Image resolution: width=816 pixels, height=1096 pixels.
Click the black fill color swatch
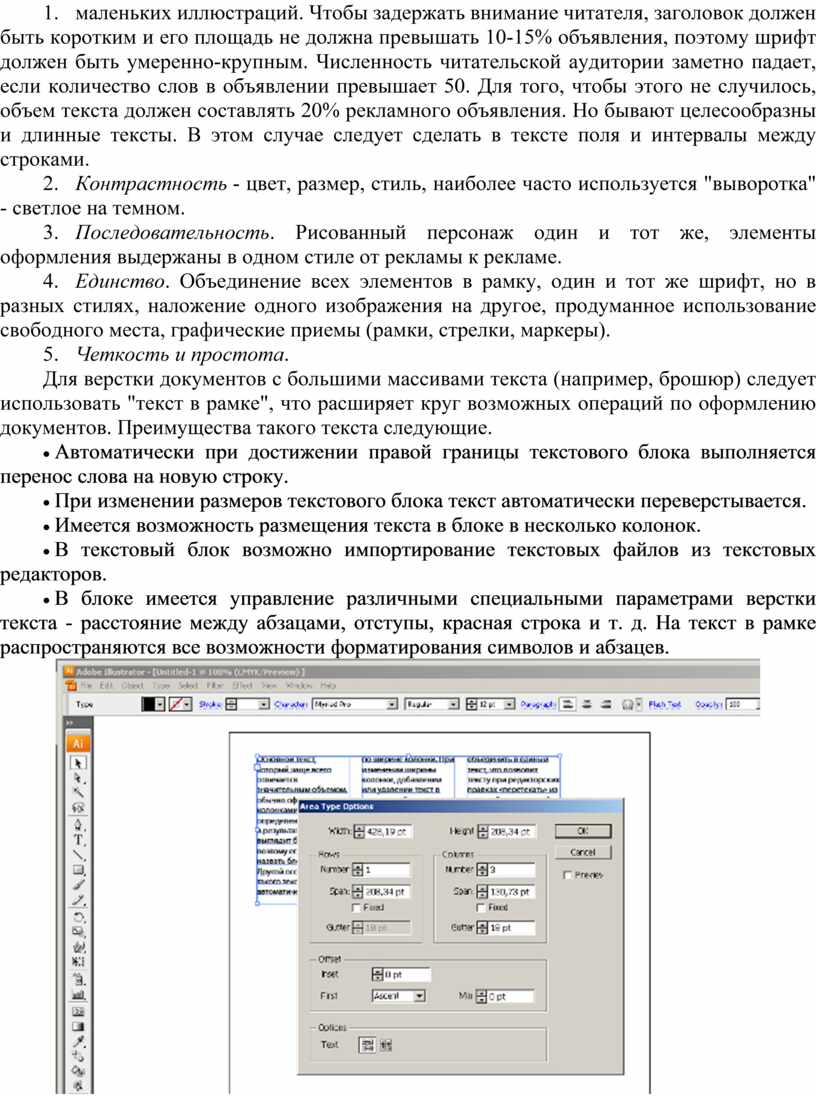coord(149,705)
